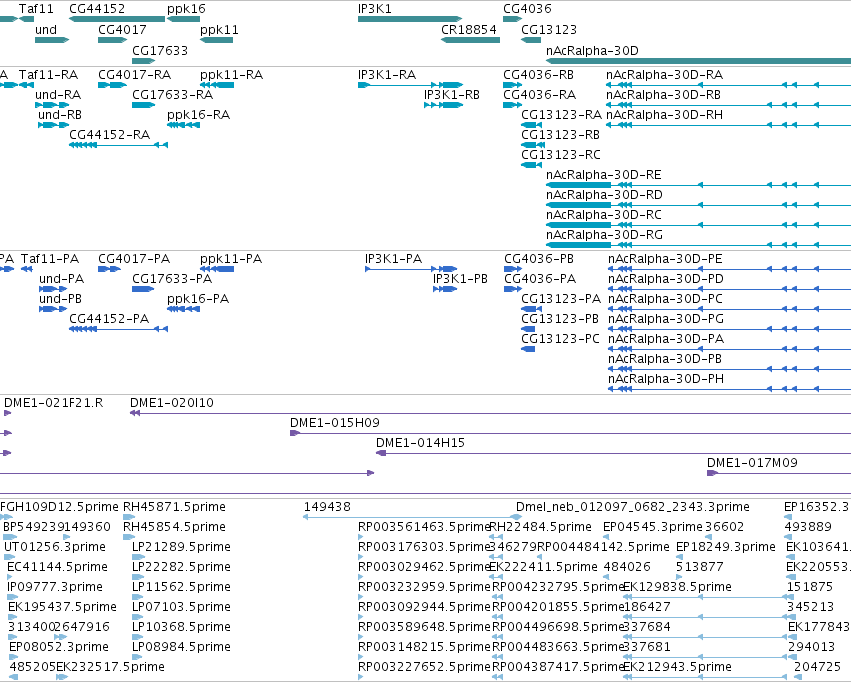The width and height of the screenshot is (851, 682).
Task: Click the EK129838.5prime EST label
Action: pyautogui.click(x=677, y=587)
